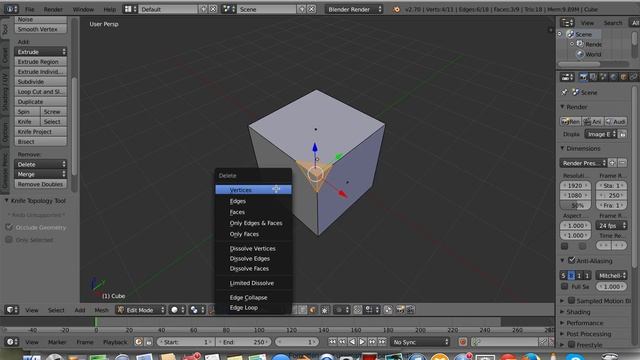Screen dimensions: 640x360
Task: Choose Edges in the Delete menu
Action: tap(253, 201)
